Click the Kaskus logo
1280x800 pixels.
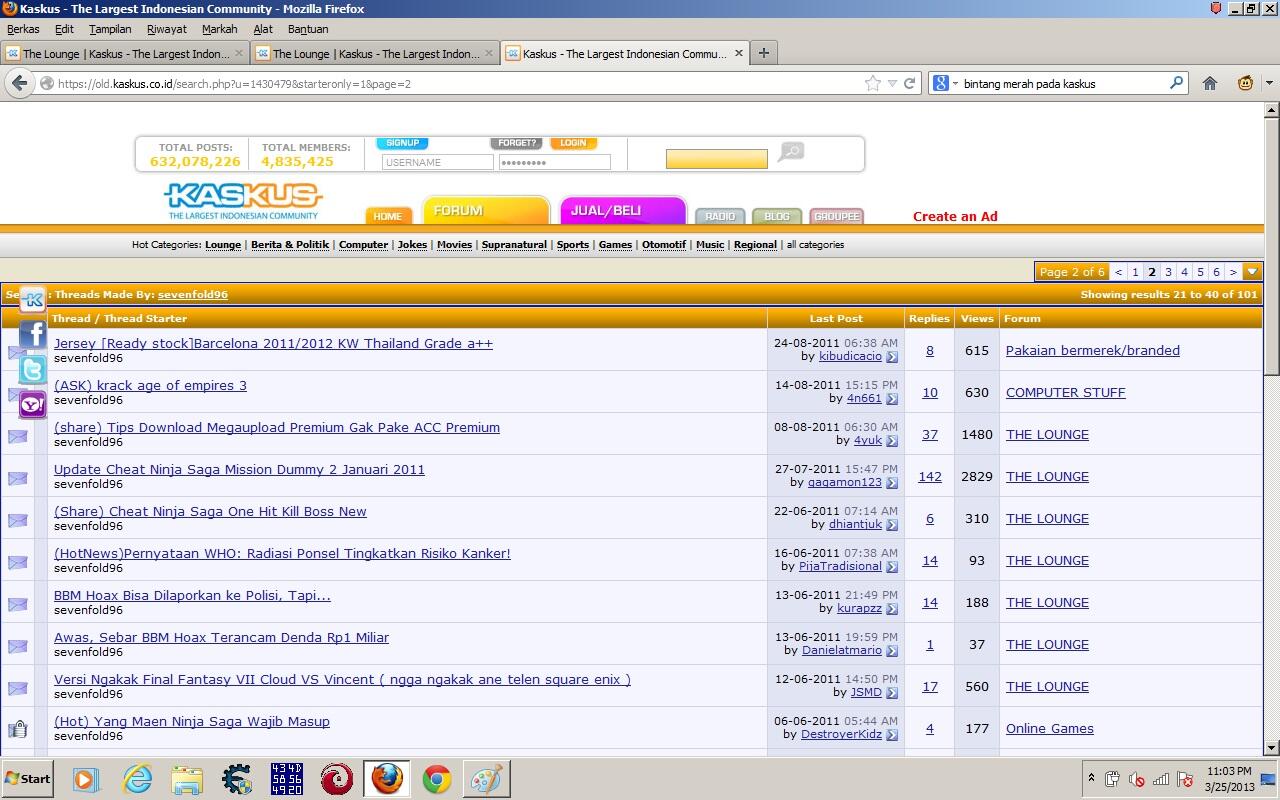click(x=243, y=200)
